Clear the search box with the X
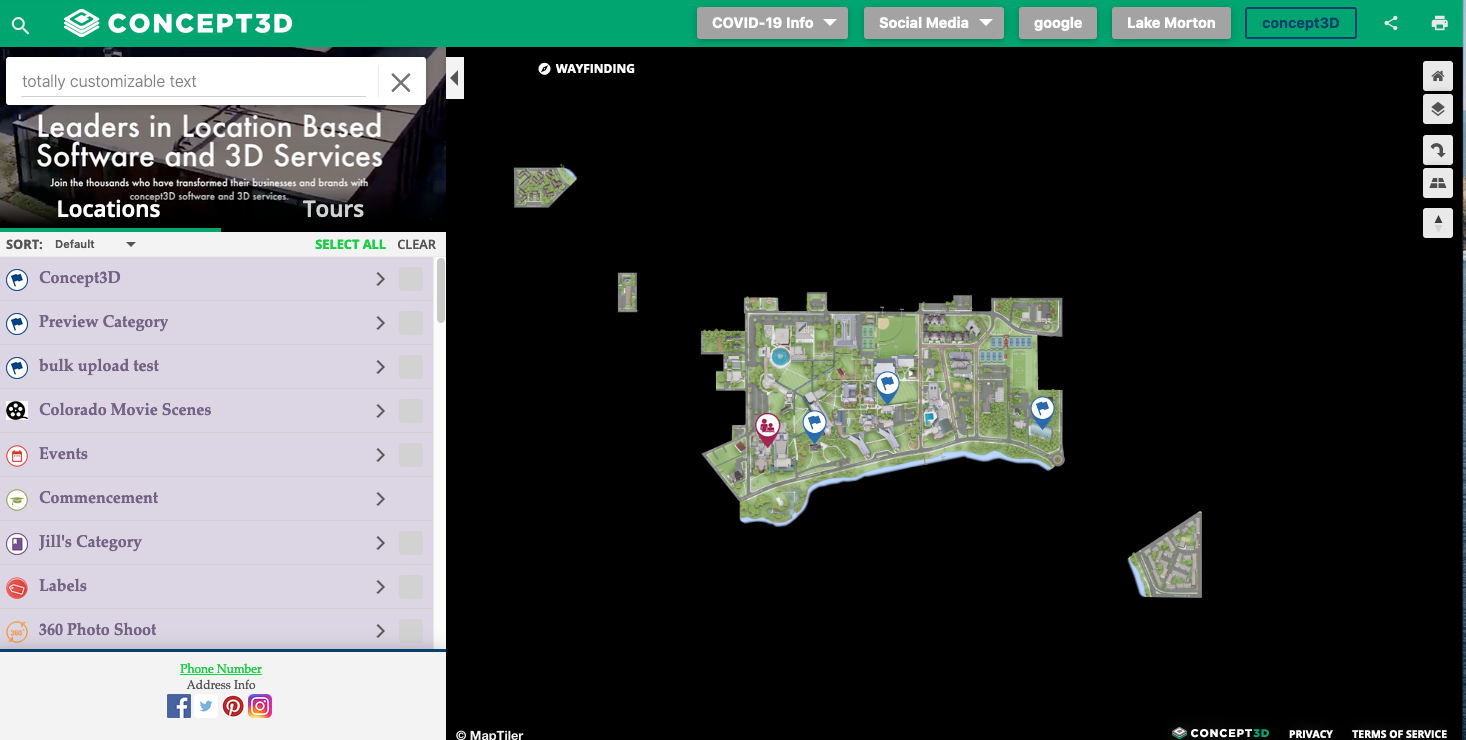1466x740 pixels. coord(401,83)
